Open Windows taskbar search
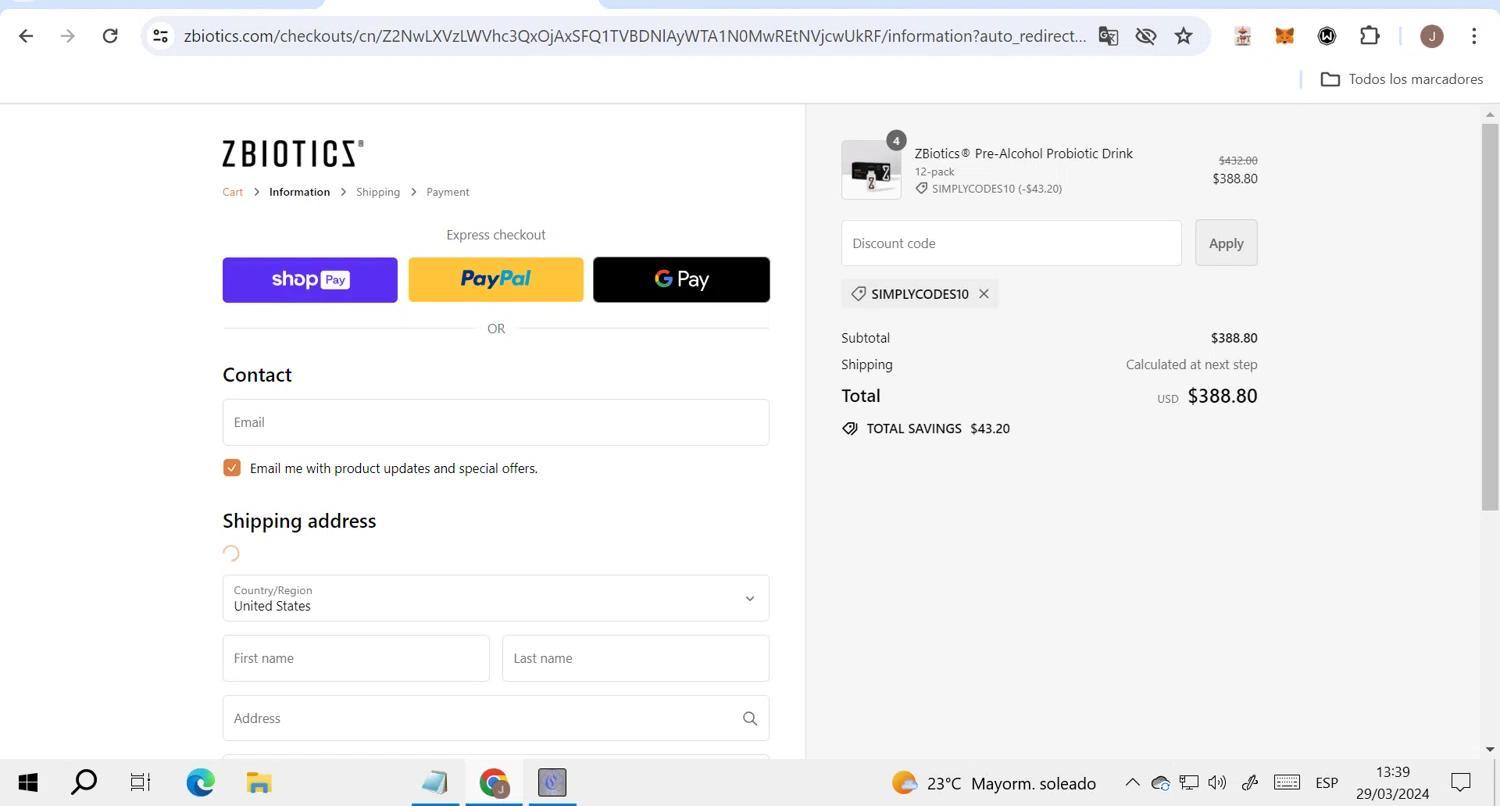 [x=84, y=783]
